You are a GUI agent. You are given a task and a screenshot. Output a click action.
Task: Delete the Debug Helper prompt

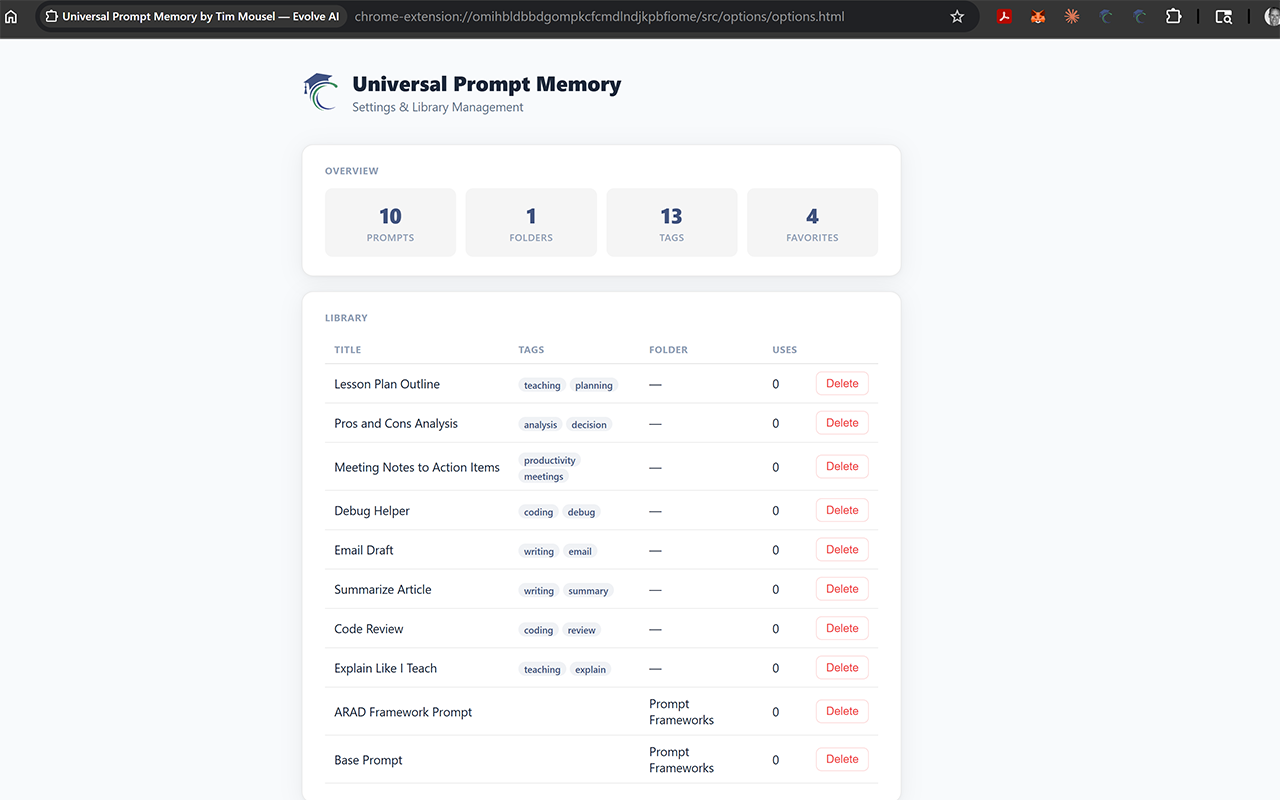pyautogui.click(x=841, y=510)
